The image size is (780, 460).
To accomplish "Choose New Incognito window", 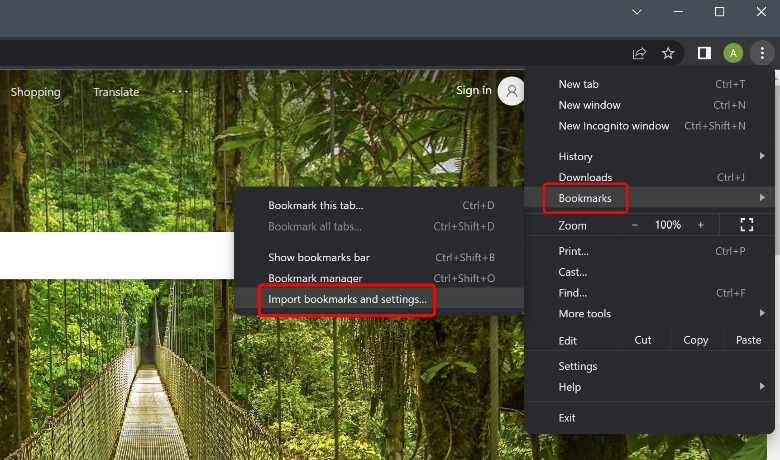I will [x=613, y=126].
